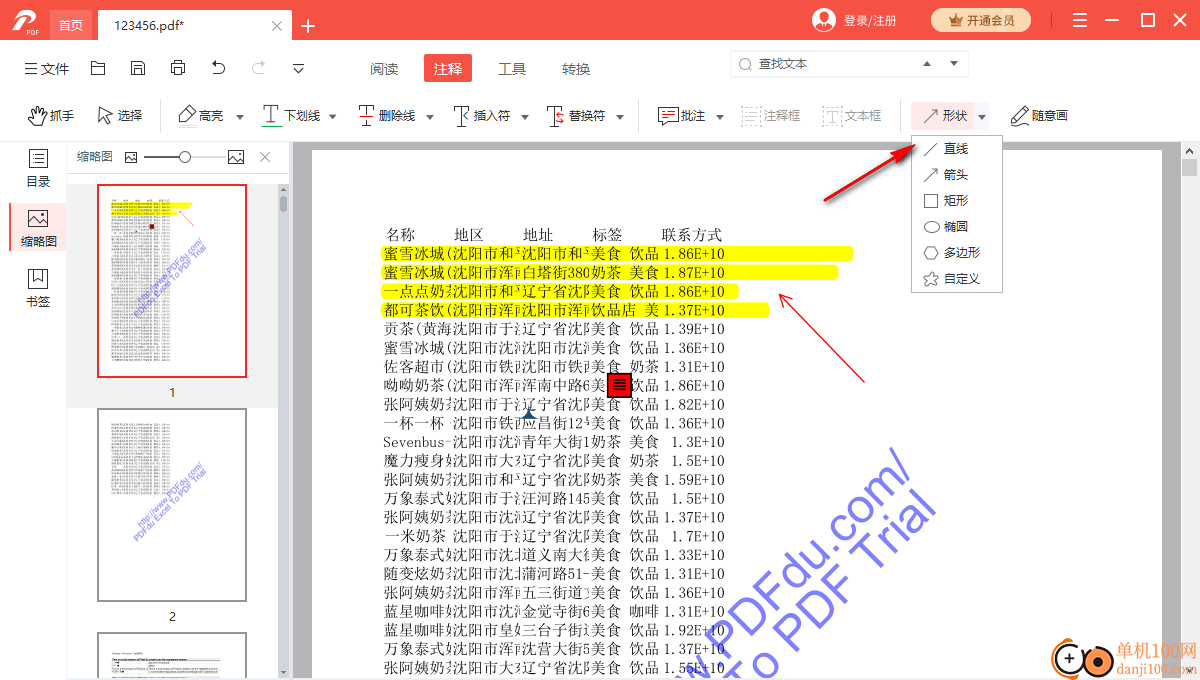Image resolution: width=1200 pixels, height=680 pixels.
Task: Select the 批注 comment tool
Action: [x=681, y=116]
